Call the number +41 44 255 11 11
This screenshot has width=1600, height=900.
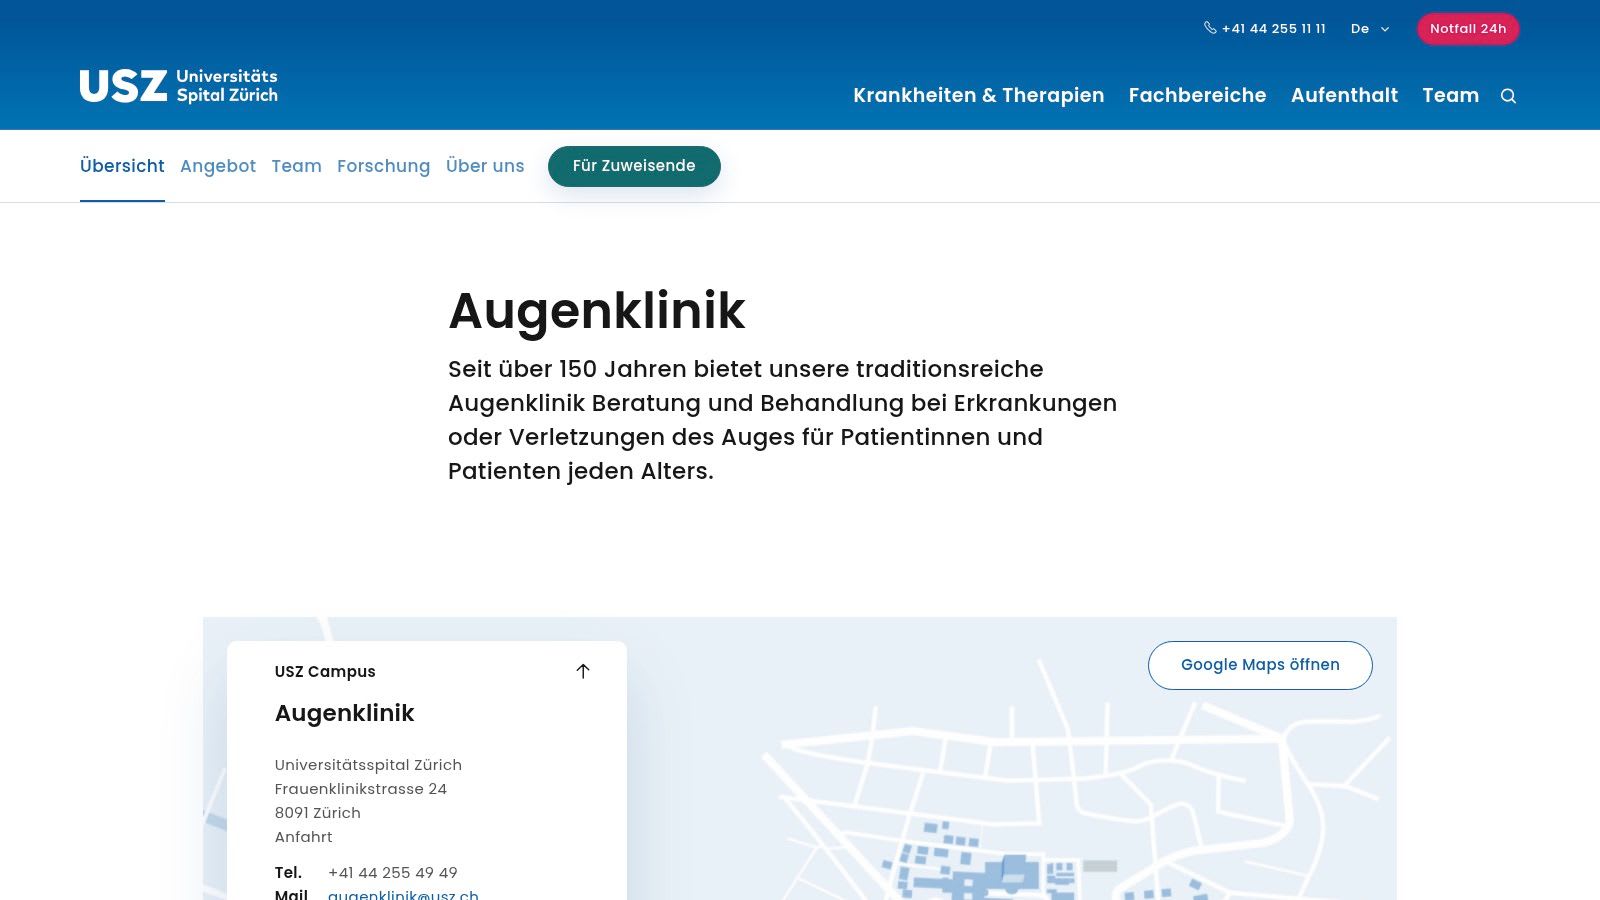[1273, 29]
